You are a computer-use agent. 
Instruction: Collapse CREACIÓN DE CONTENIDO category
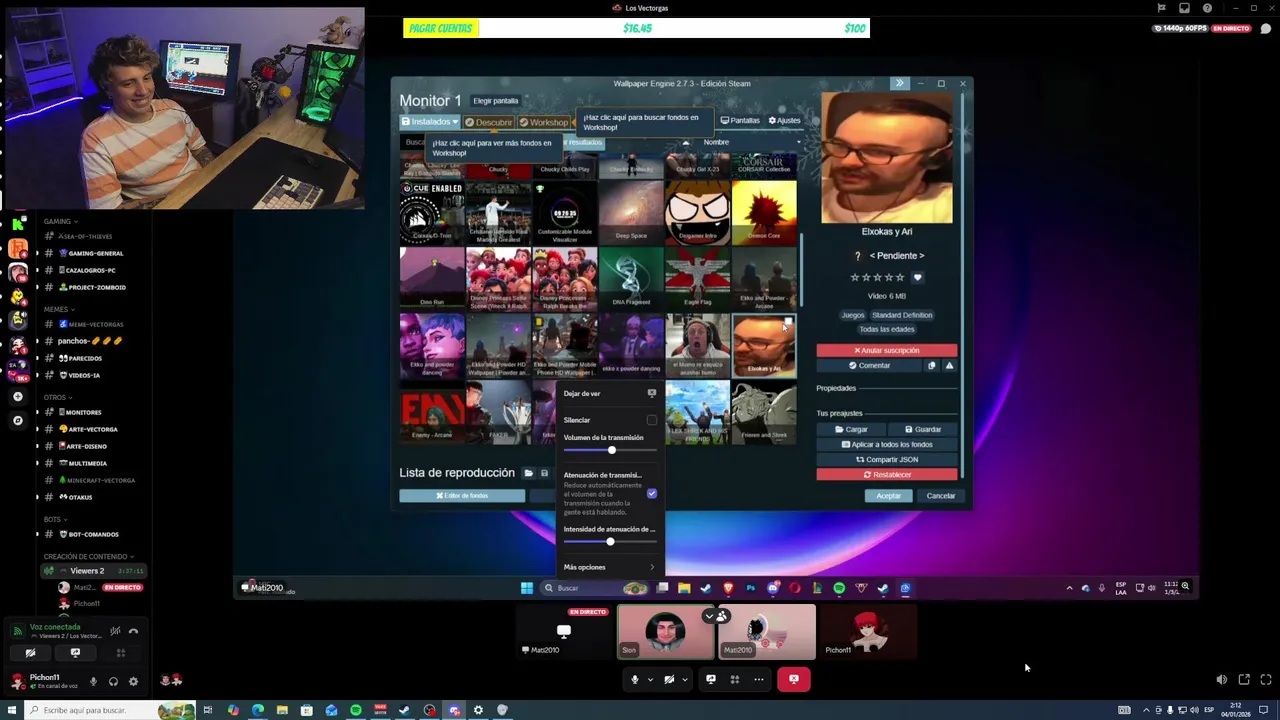pos(88,556)
